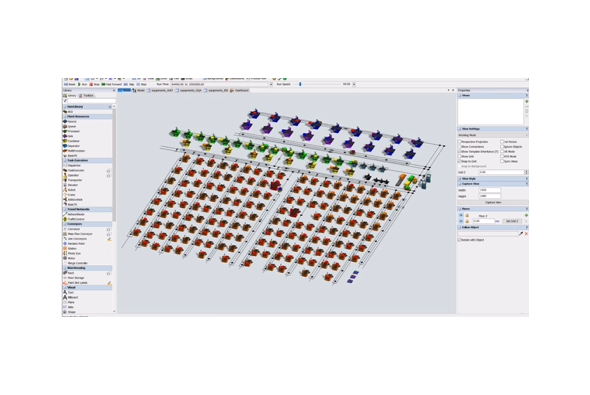Pick the Processor object icon
The width and height of the screenshot is (590, 395).
tap(65, 131)
